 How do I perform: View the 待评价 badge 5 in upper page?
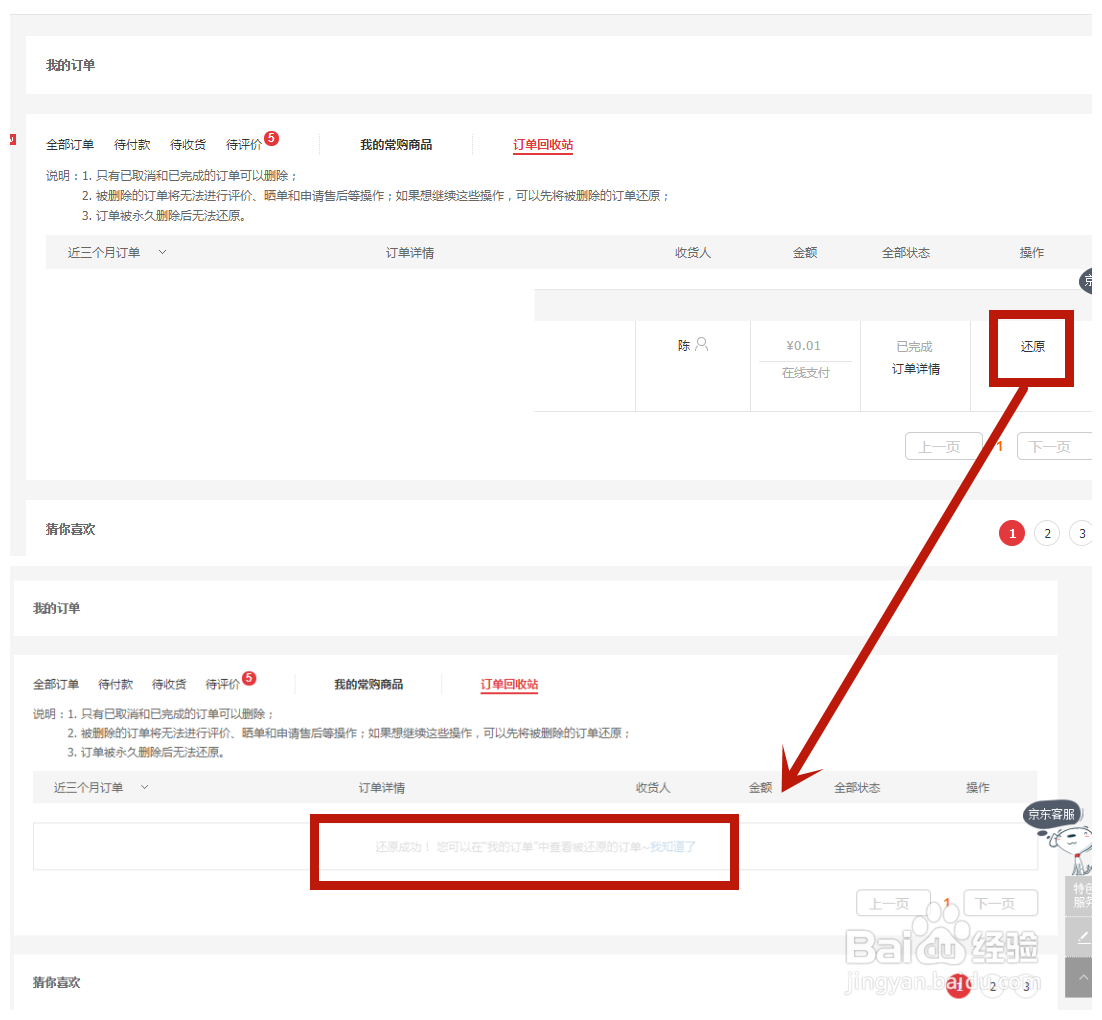(271, 138)
